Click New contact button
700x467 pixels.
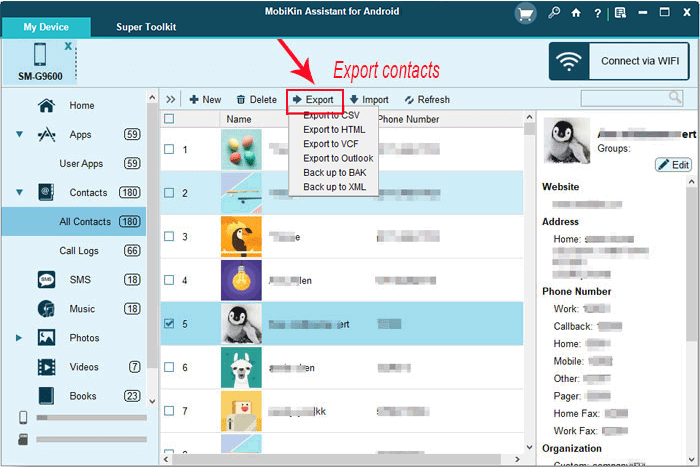tap(205, 100)
